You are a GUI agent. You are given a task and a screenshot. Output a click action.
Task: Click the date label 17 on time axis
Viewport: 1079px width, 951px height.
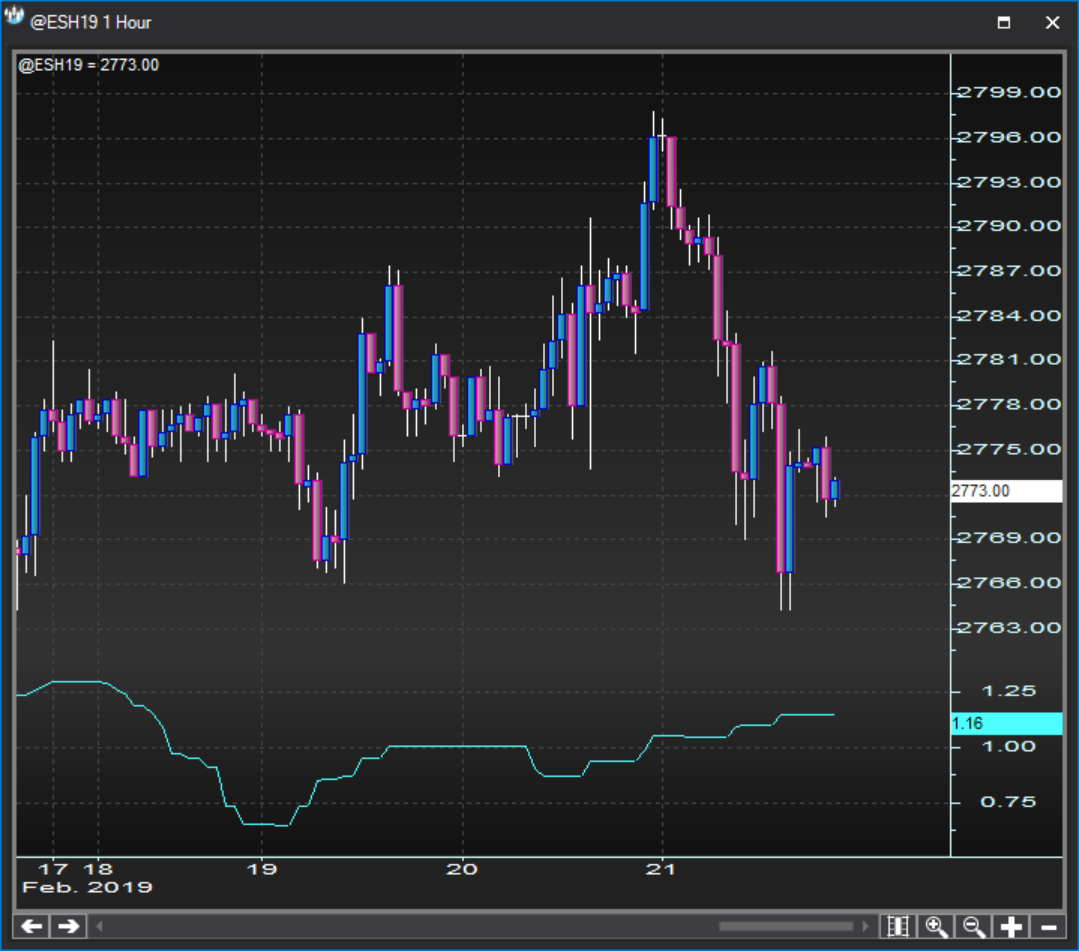tap(53, 869)
